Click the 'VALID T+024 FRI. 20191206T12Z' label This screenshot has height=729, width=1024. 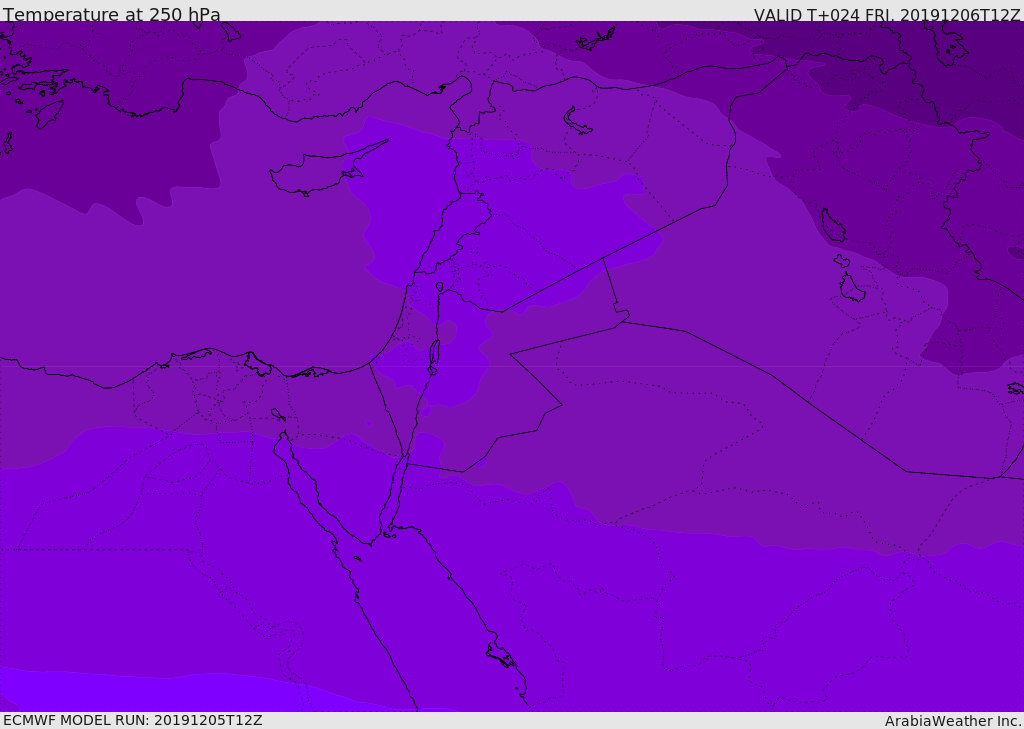[887, 14]
